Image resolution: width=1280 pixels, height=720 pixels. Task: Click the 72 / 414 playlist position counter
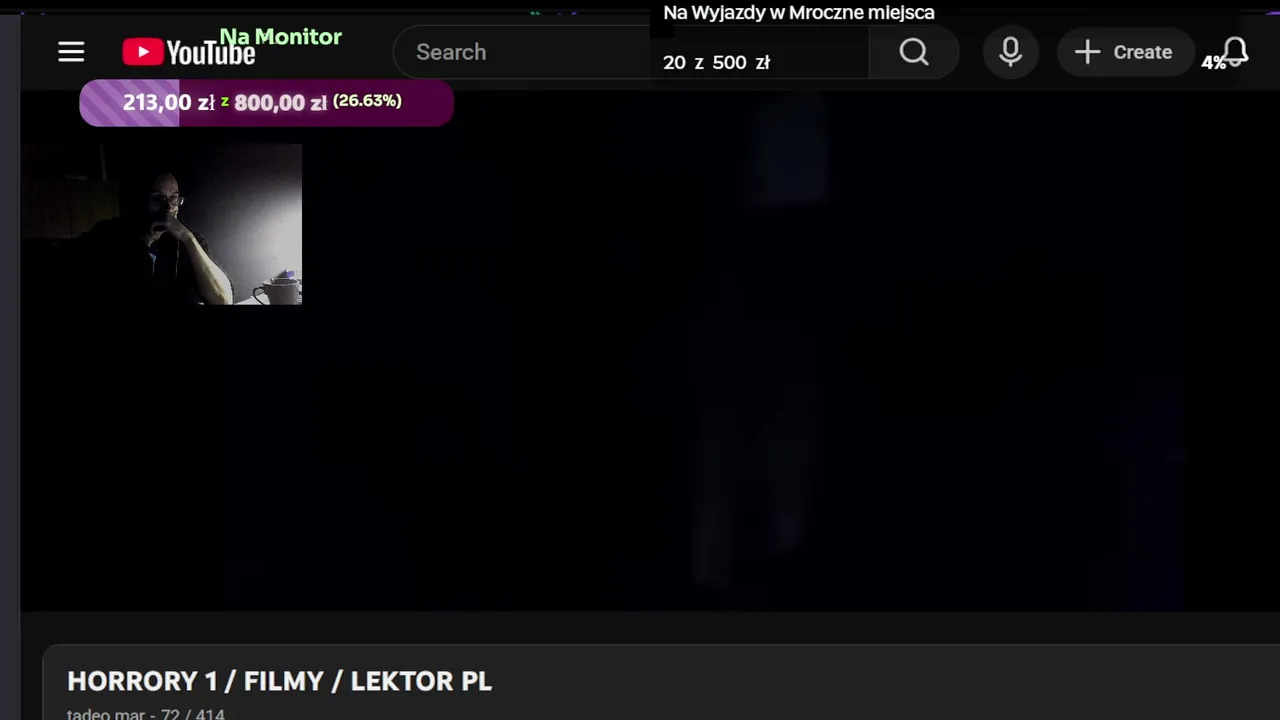[x=193, y=715]
